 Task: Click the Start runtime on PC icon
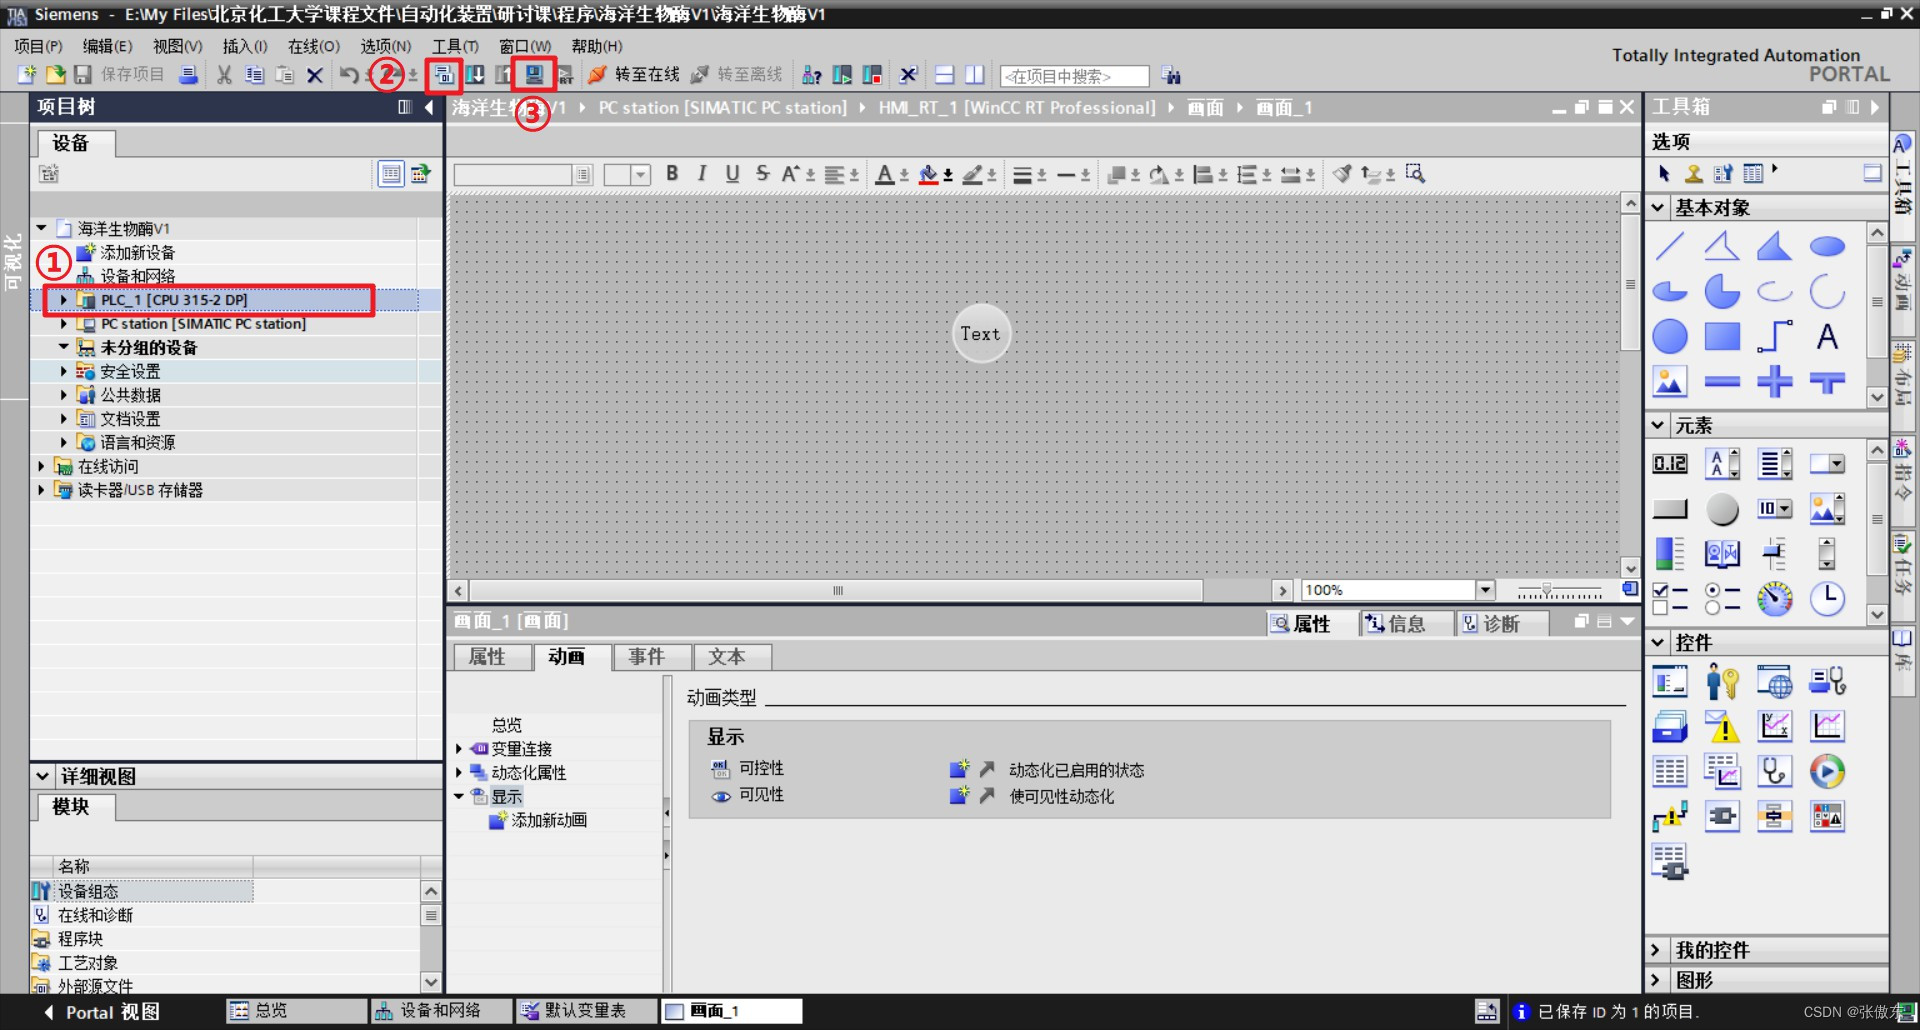click(x=534, y=75)
